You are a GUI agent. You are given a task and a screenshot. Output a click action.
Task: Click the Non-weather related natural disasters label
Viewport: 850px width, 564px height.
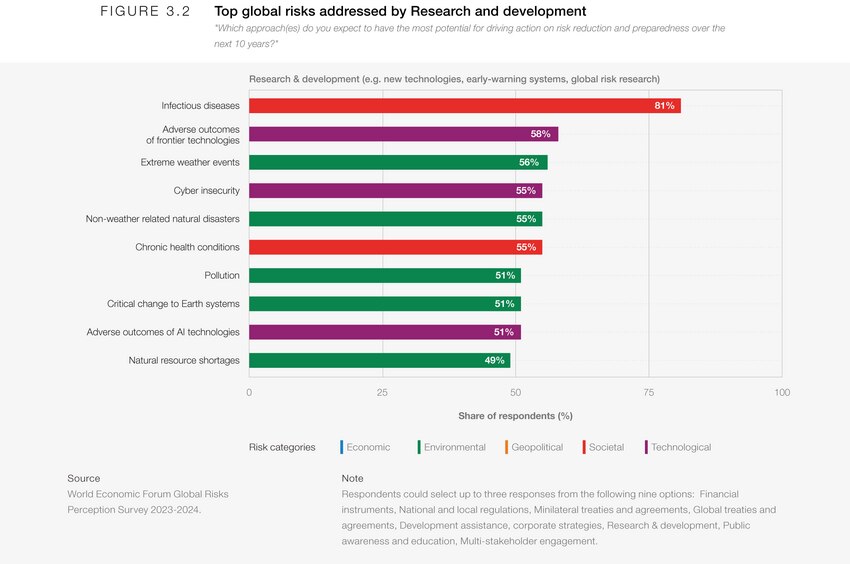point(163,219)
